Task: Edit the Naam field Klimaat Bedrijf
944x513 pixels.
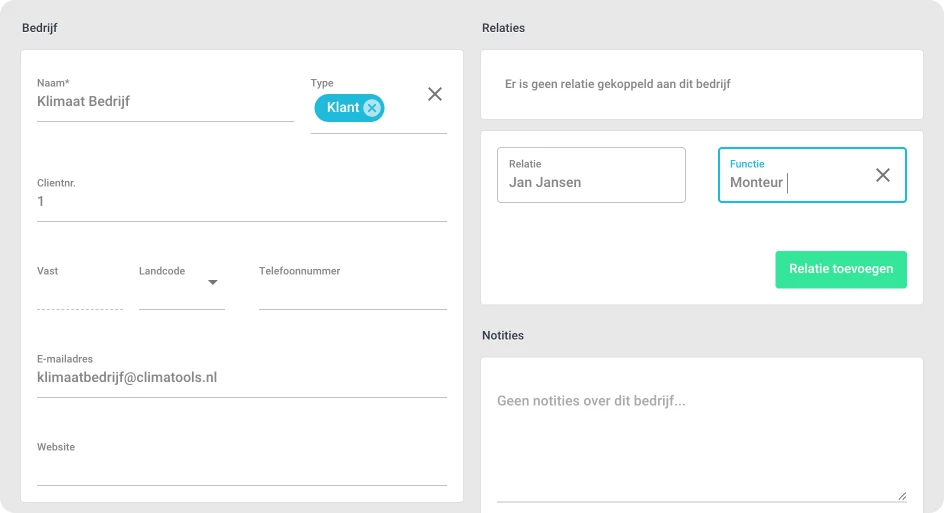Action: coord(166,102)
